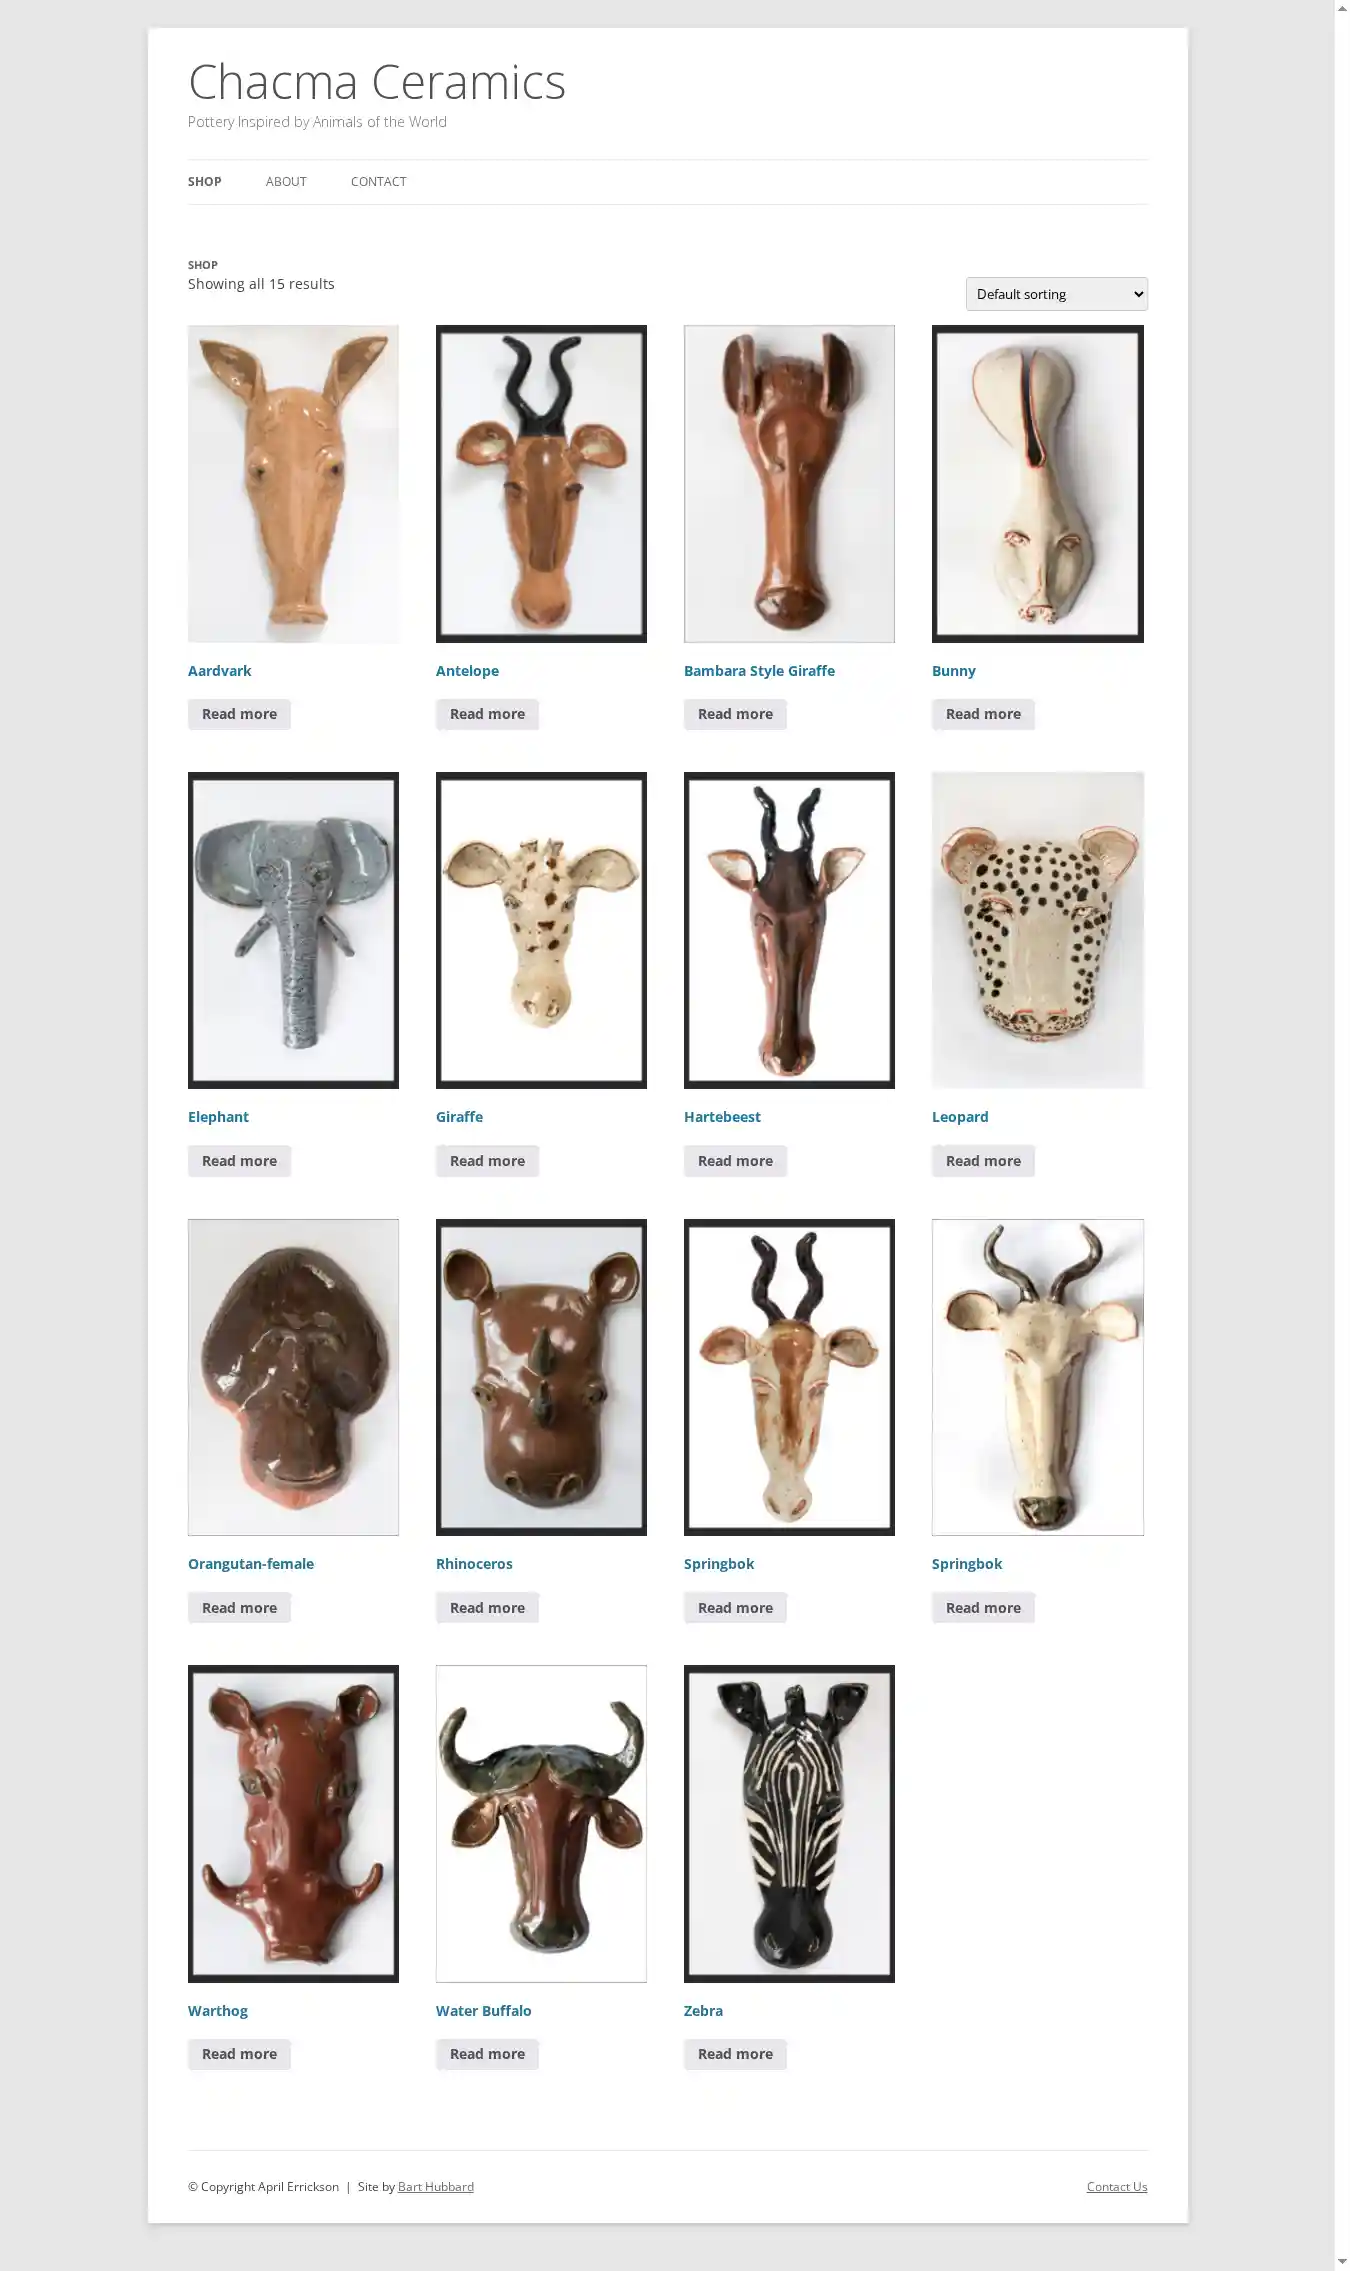Open the Bunny mask product image

1037,483
